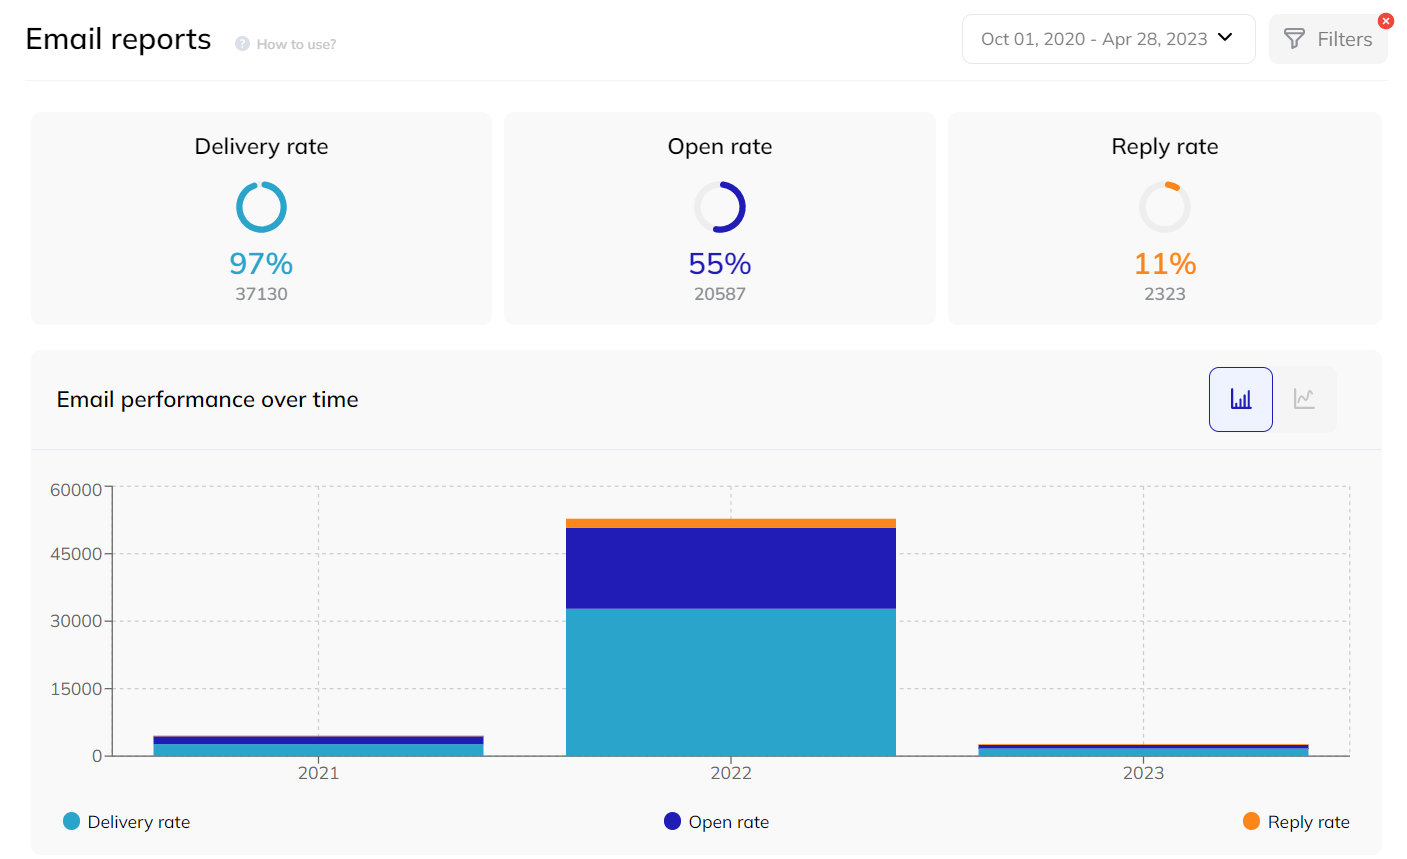This screenshot has width=1407, height=859.
Task: Click the Reply rate card title
Action: 1165,147
